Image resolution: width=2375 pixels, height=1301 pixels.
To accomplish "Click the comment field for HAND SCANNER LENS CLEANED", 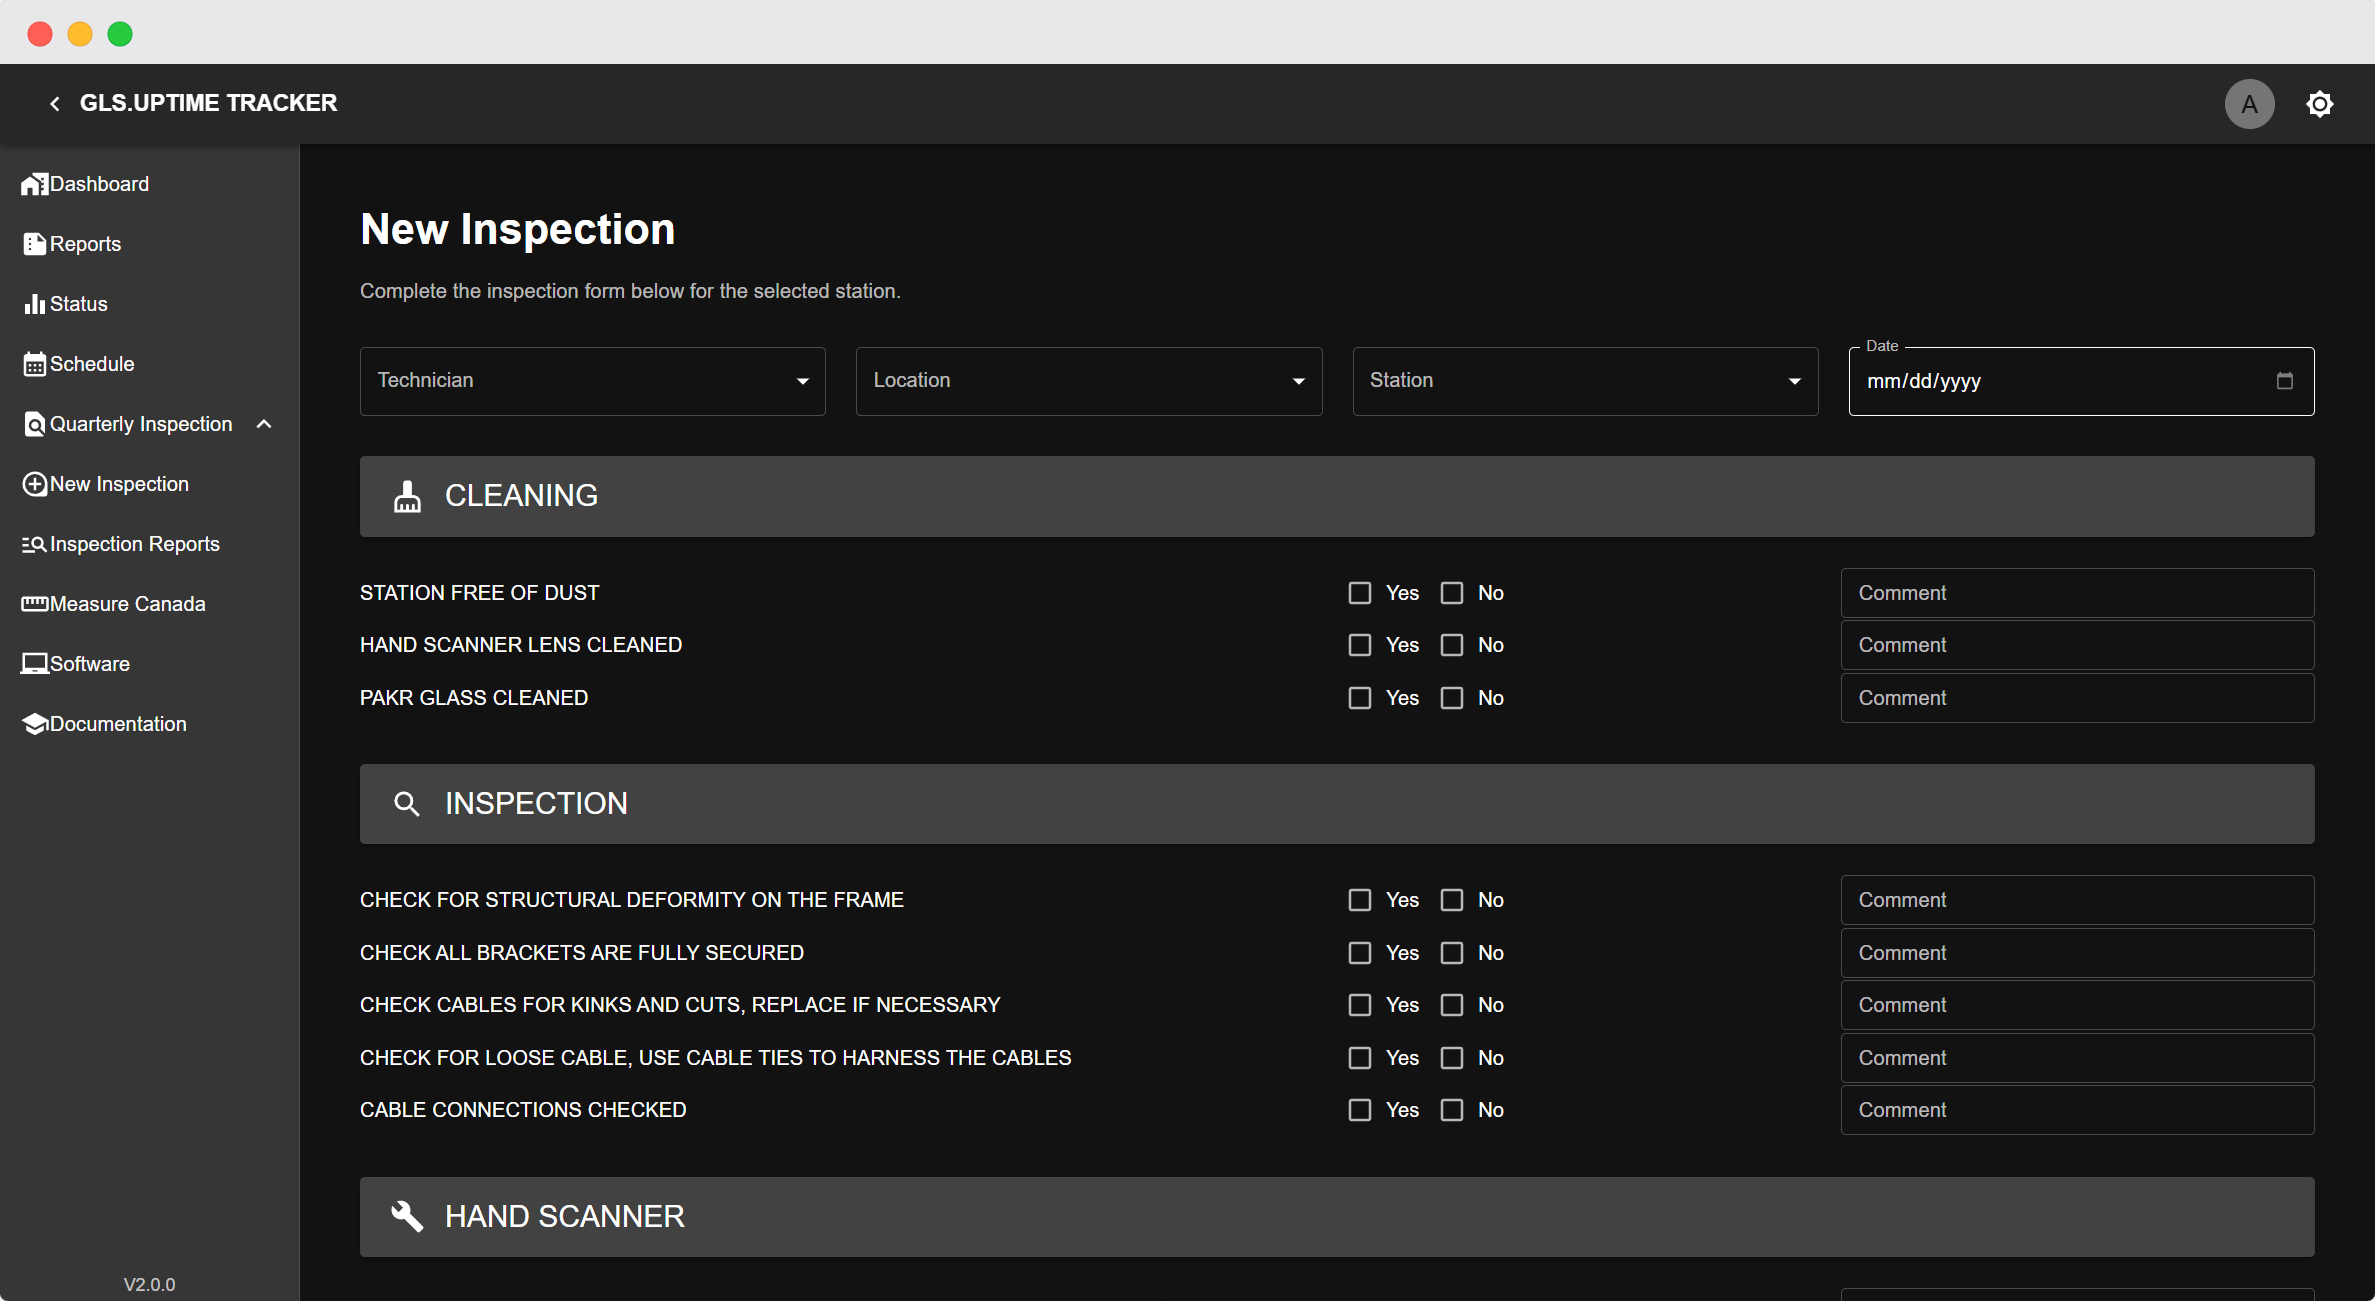I will coord(2076,644).
